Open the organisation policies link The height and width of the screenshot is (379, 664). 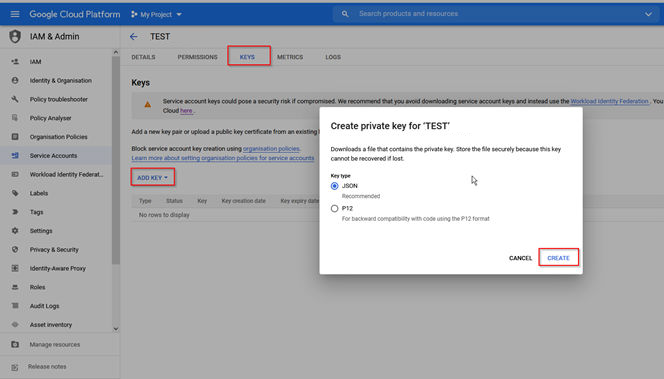tap(271, 149)
